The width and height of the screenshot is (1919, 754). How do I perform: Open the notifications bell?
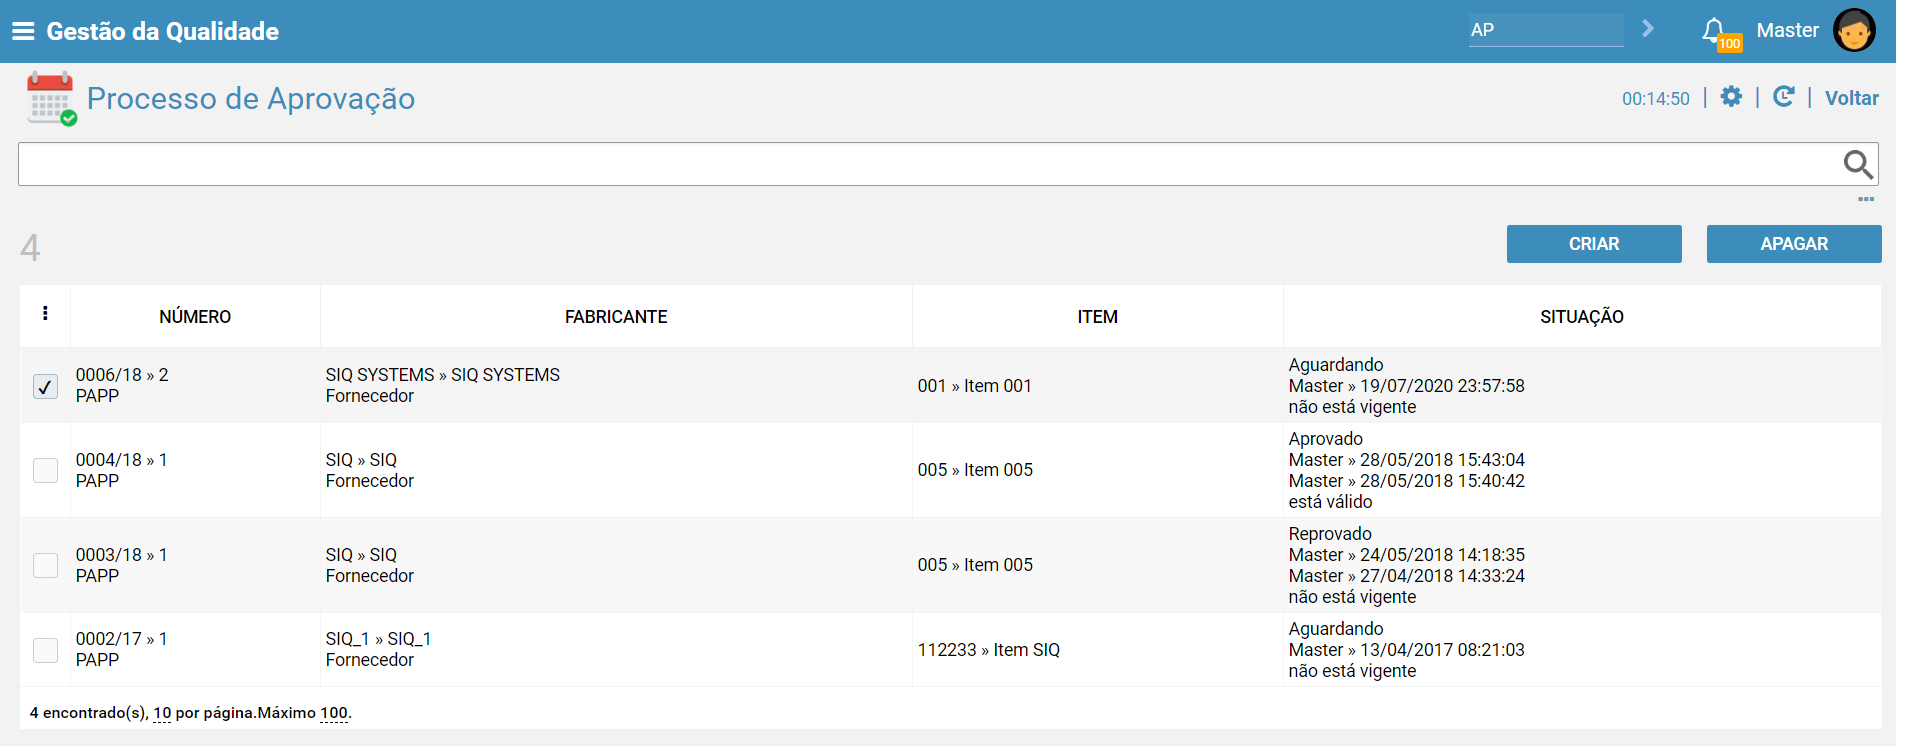[1714, 30]
